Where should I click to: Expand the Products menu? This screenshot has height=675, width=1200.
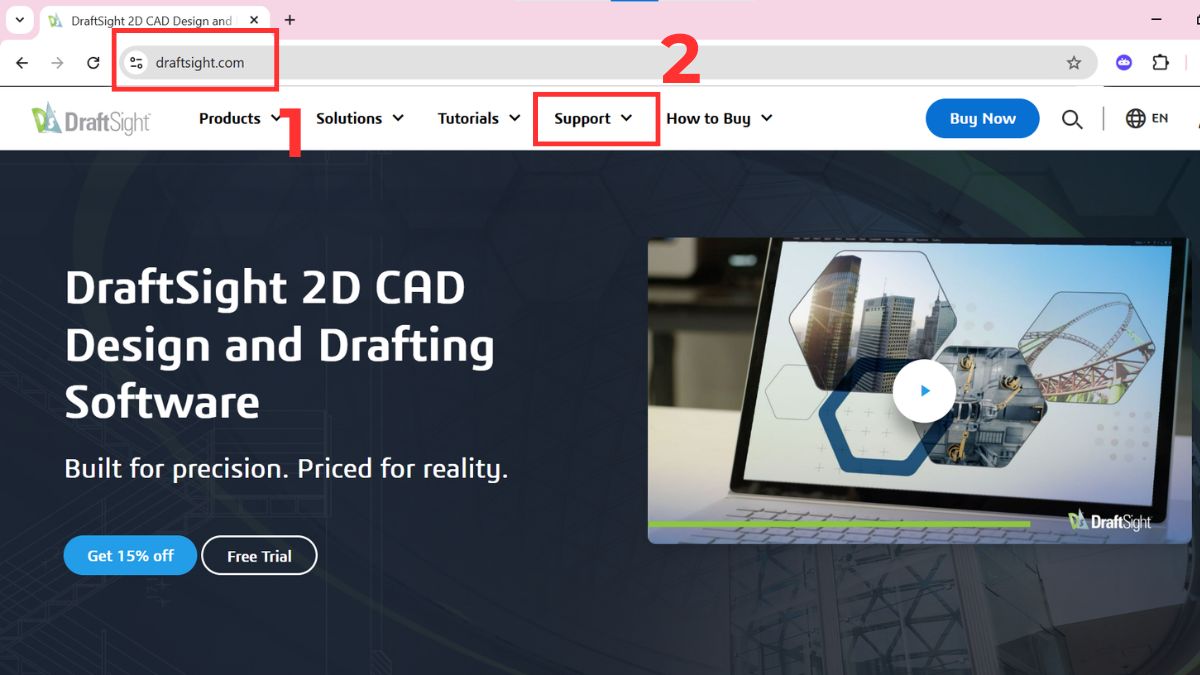tap(240, 118)
